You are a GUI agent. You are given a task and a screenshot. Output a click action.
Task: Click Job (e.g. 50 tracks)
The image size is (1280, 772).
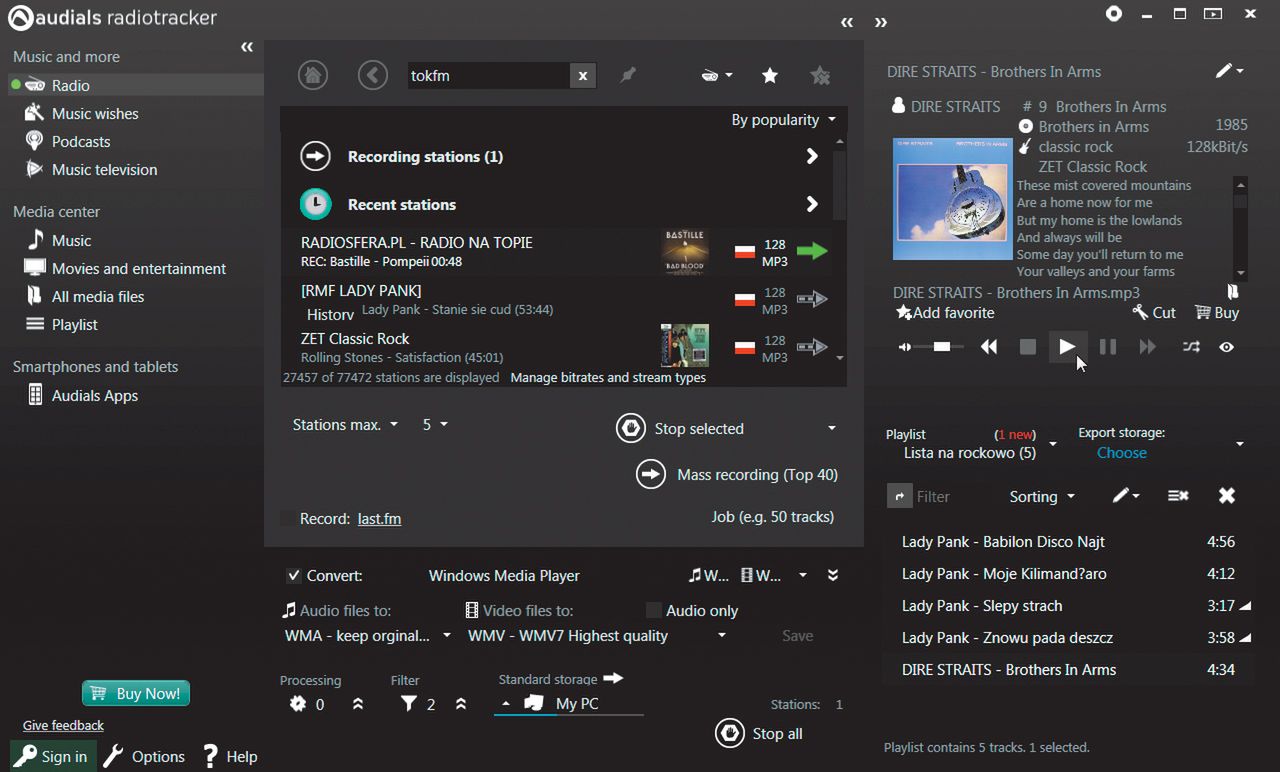[x=772, y=517]
